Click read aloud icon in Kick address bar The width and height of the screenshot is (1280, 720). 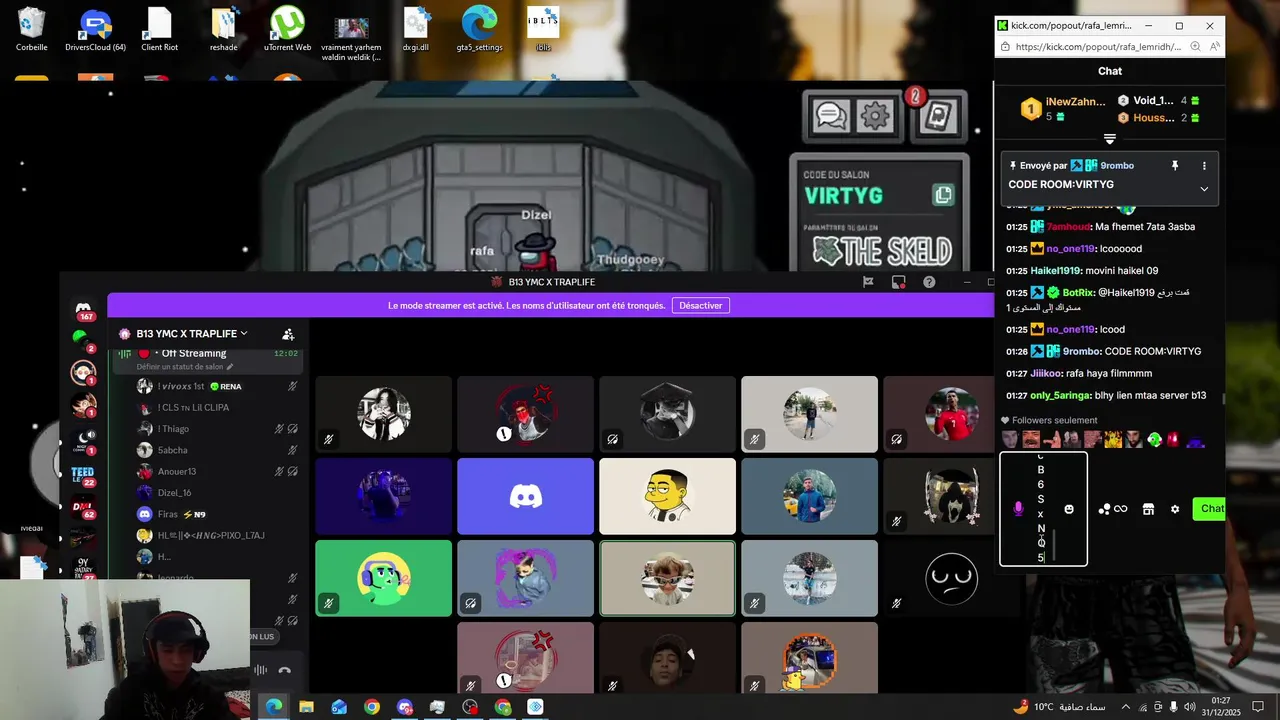pyautogui.click(x=1214, y=47)
